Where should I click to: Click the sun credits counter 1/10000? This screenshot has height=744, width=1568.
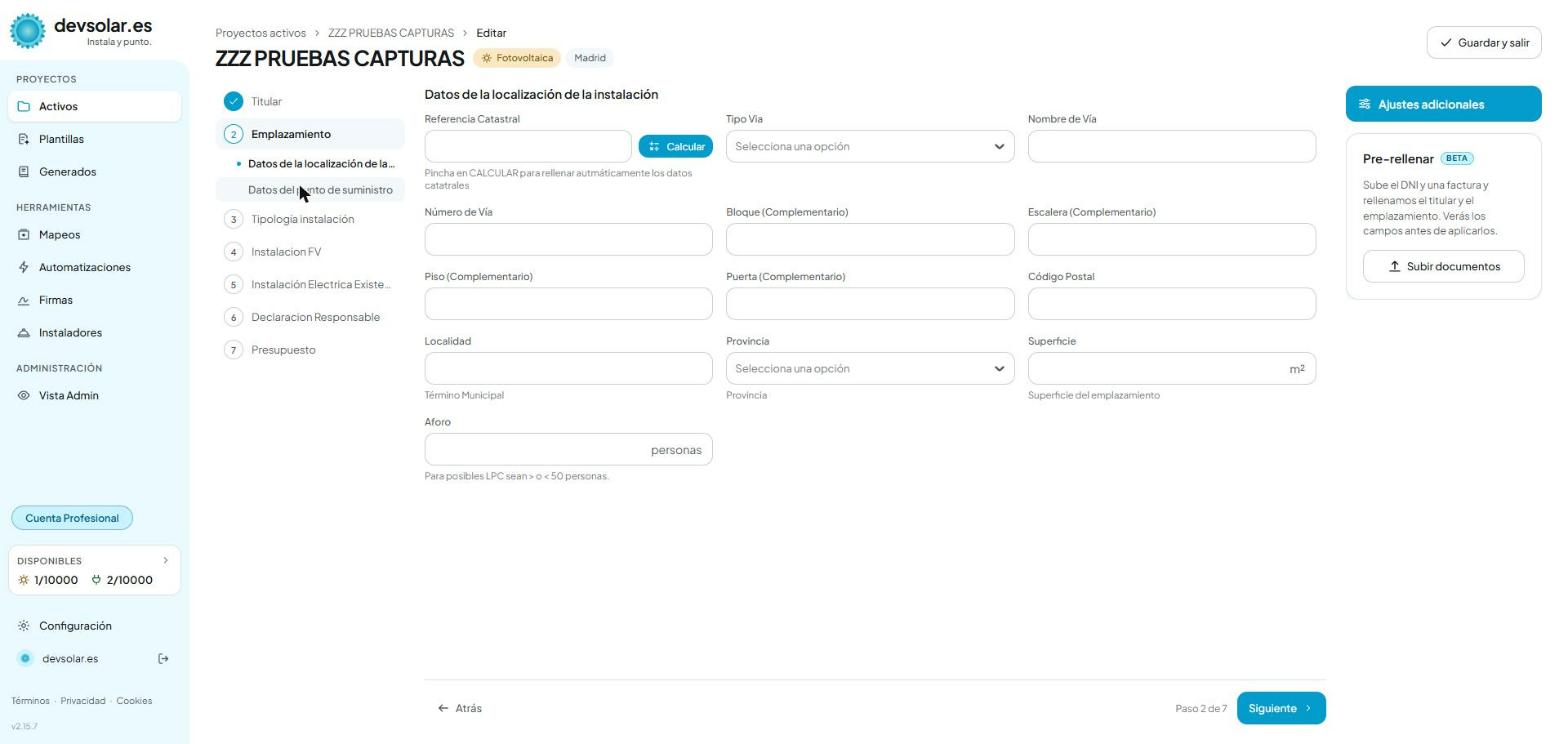(47, 580)
